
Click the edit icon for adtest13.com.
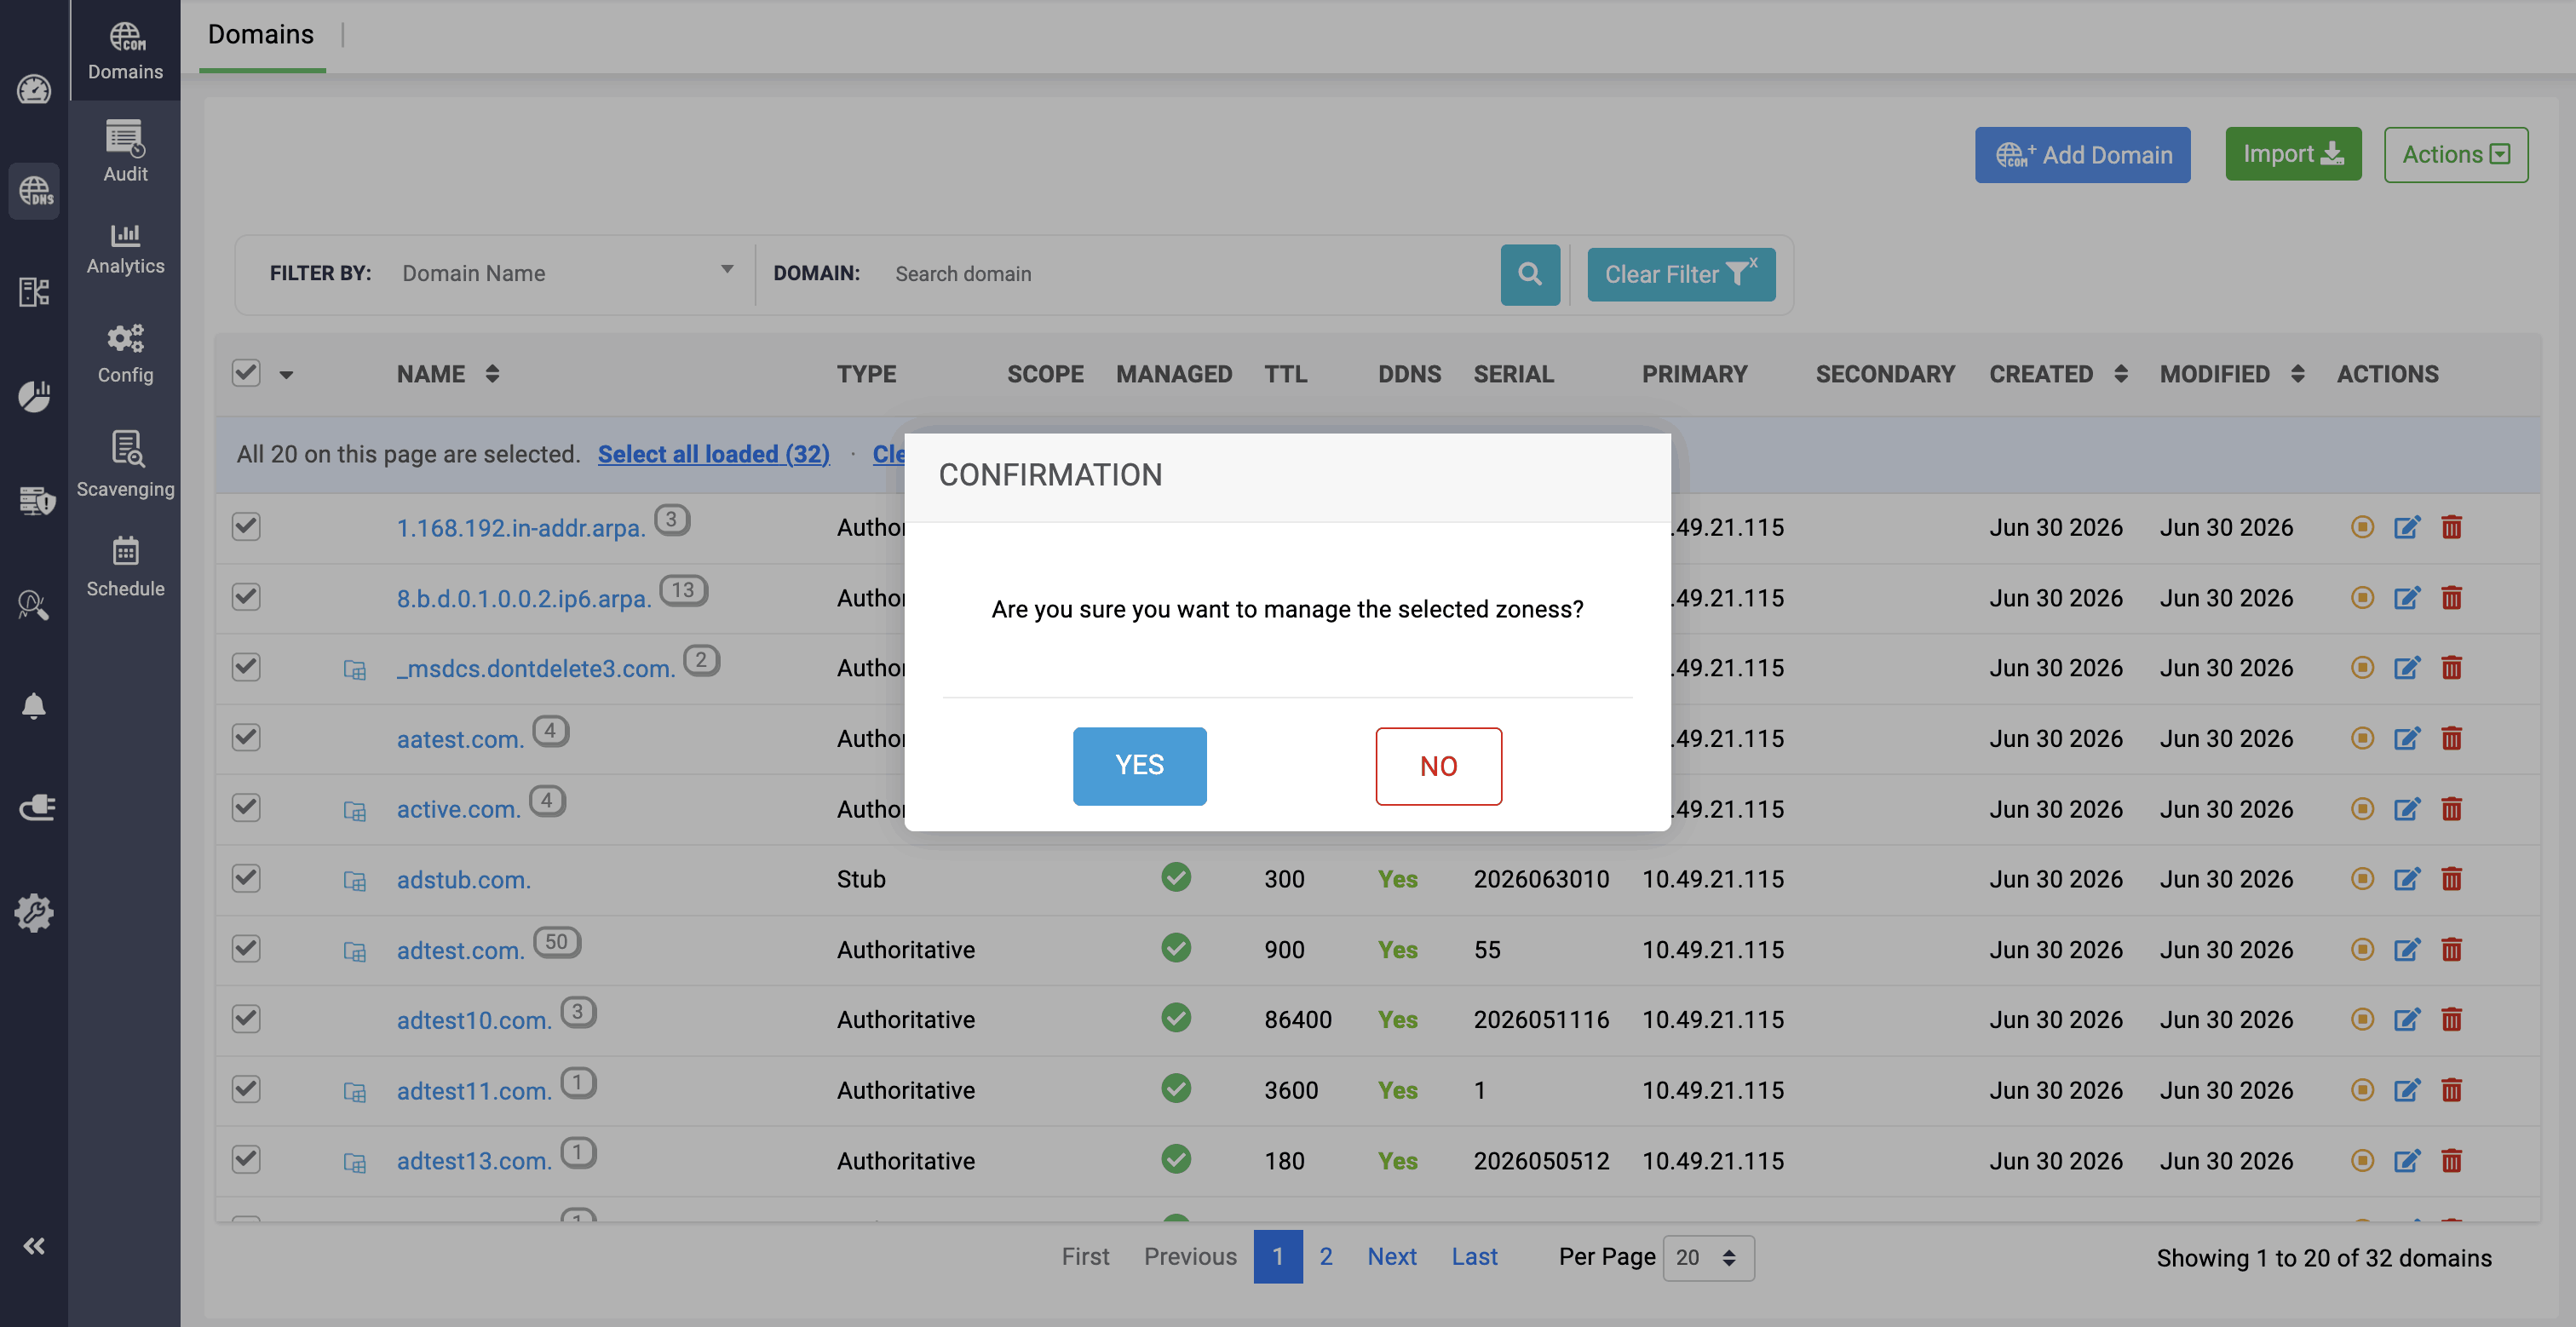(2407, 1160)
